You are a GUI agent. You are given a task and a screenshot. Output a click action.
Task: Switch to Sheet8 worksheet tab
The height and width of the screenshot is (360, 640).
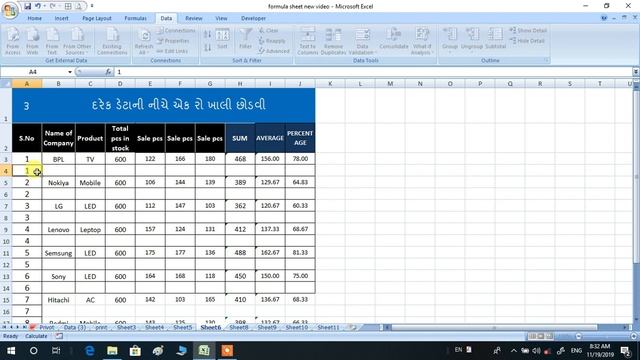tap(239, 327)
